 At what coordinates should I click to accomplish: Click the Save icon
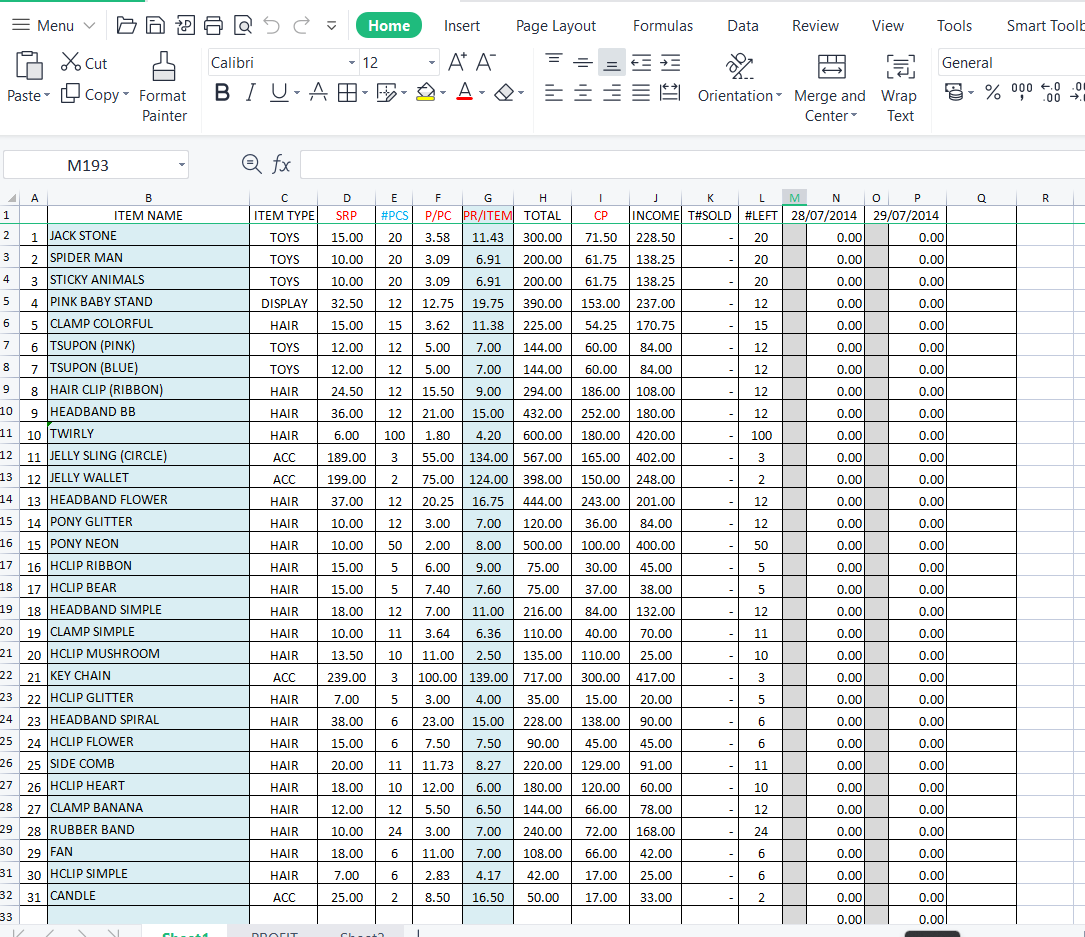coord(155,26)
